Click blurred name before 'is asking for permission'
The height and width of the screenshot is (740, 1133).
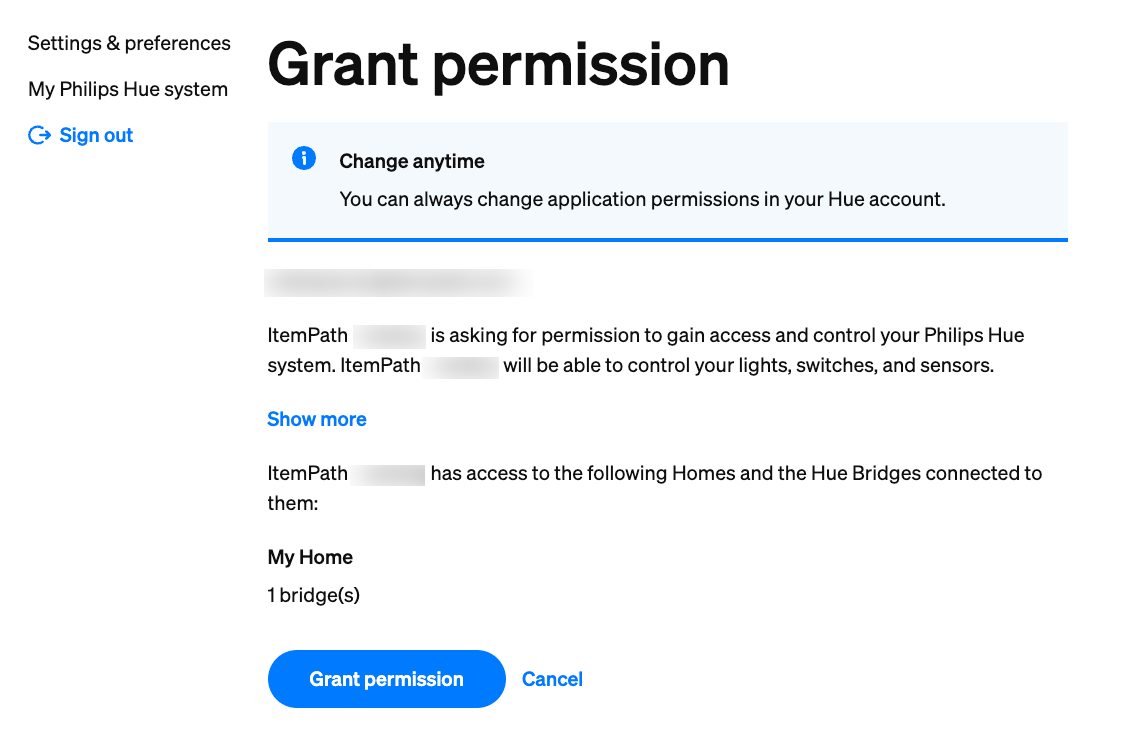390,335
